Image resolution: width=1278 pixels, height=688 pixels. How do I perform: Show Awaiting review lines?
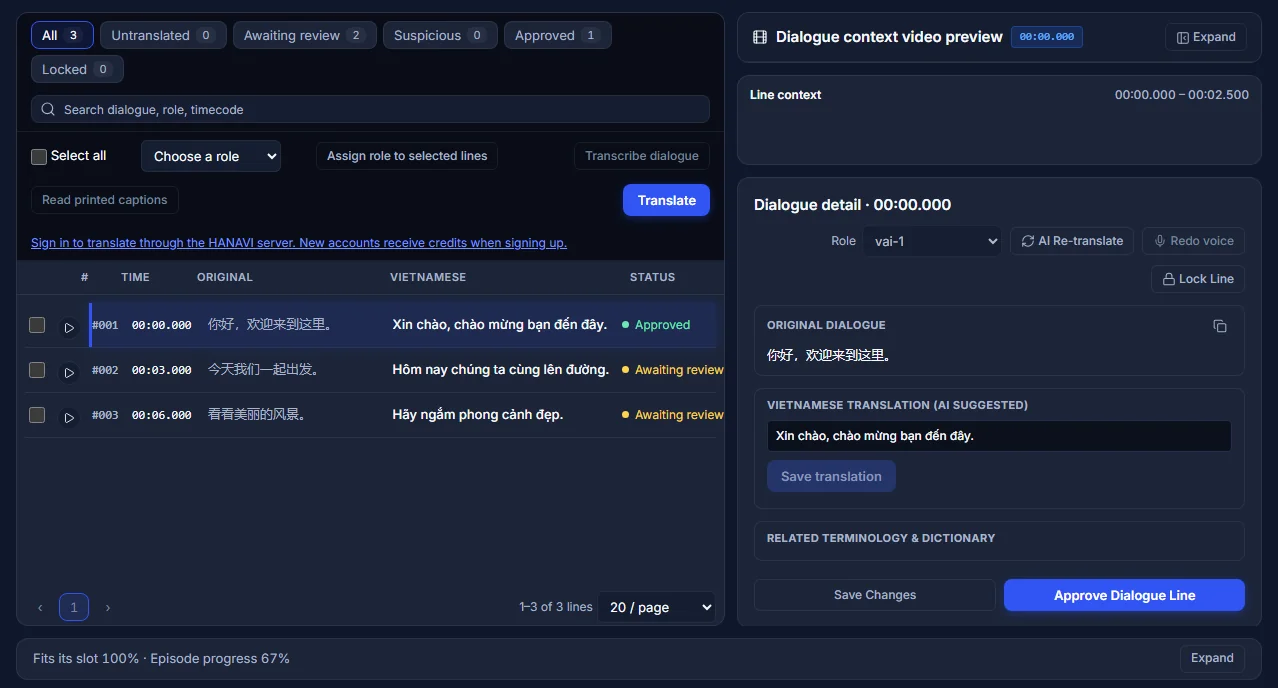click(x=305, y=35)
